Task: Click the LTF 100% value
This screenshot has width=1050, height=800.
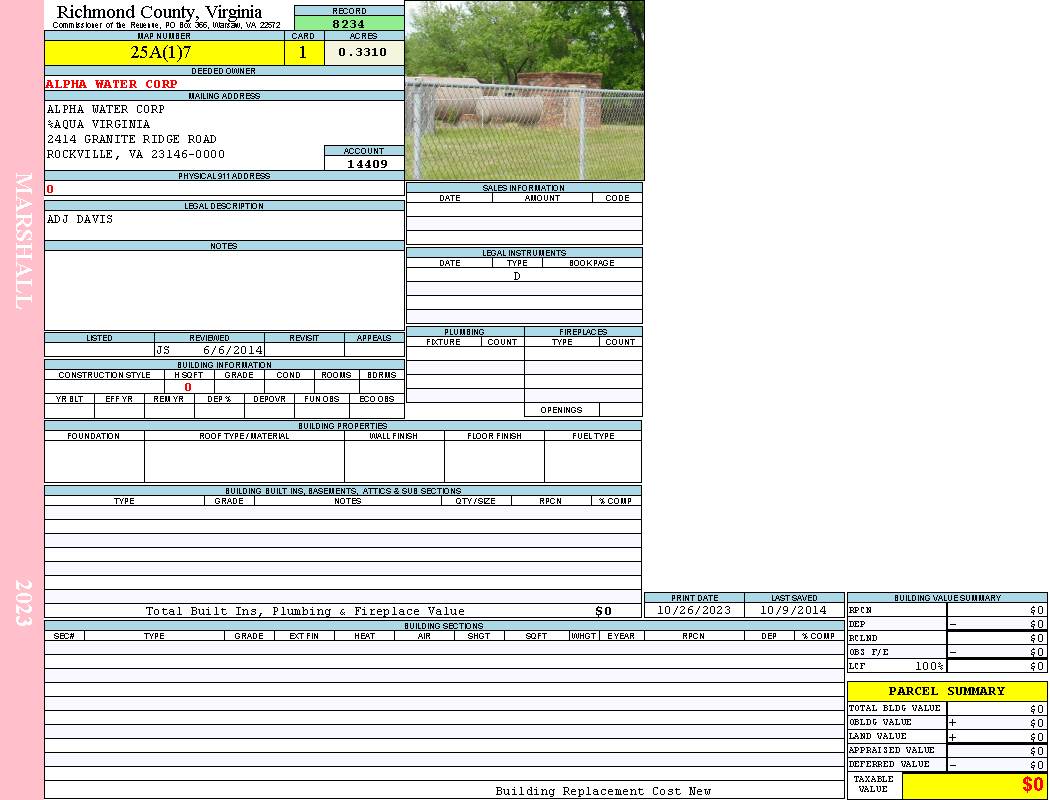Action: 930,666
